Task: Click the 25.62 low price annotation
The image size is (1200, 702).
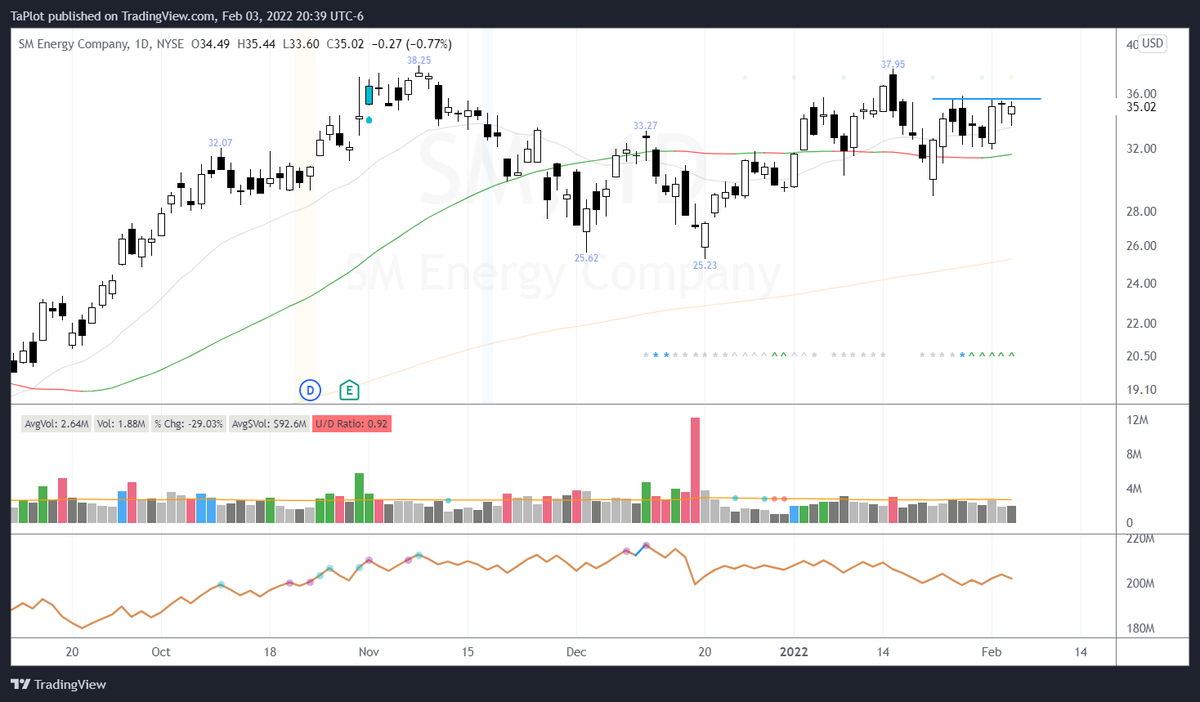Action: pyautogui.click(x=586, y=257)
